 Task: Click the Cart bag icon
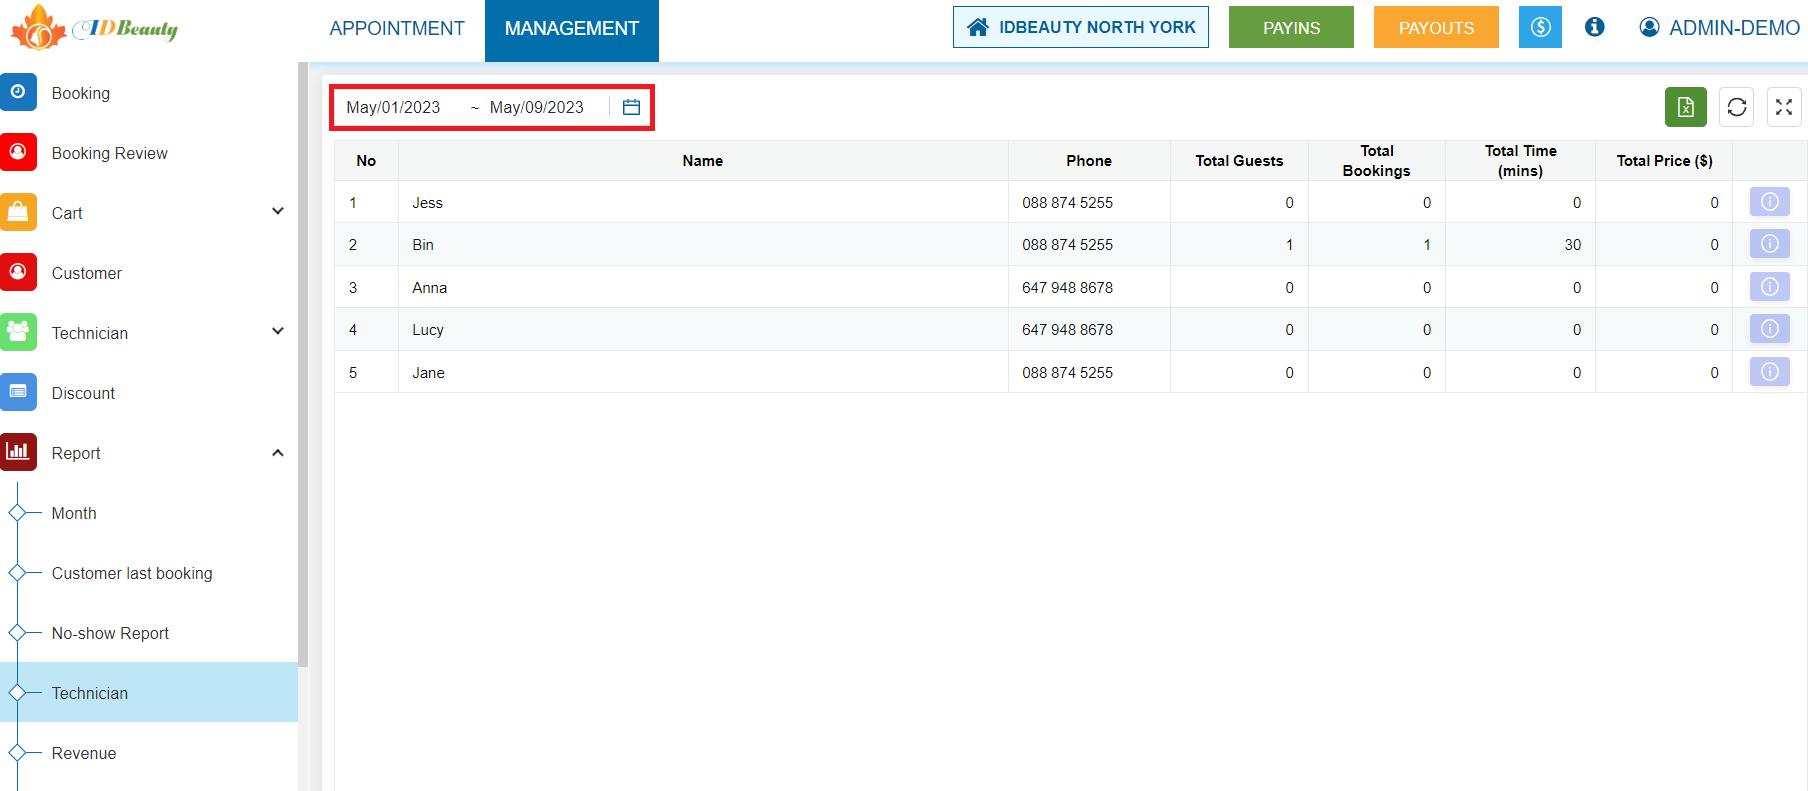click(x=18, y=212)
